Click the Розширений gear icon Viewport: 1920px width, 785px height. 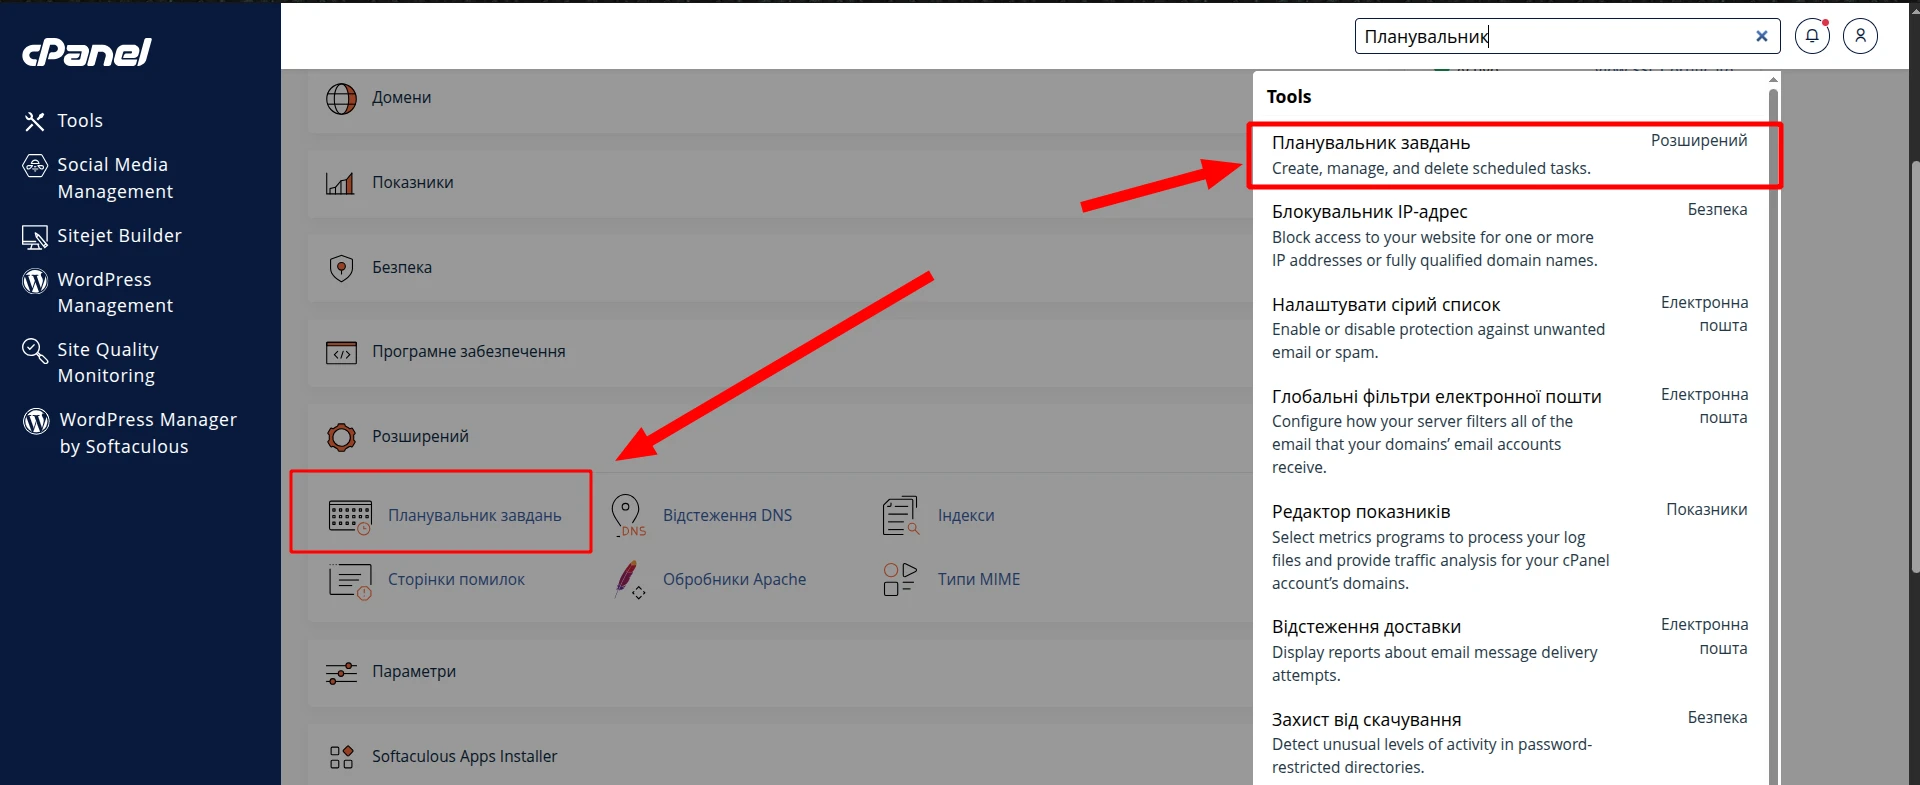click(x=341, y=437)
